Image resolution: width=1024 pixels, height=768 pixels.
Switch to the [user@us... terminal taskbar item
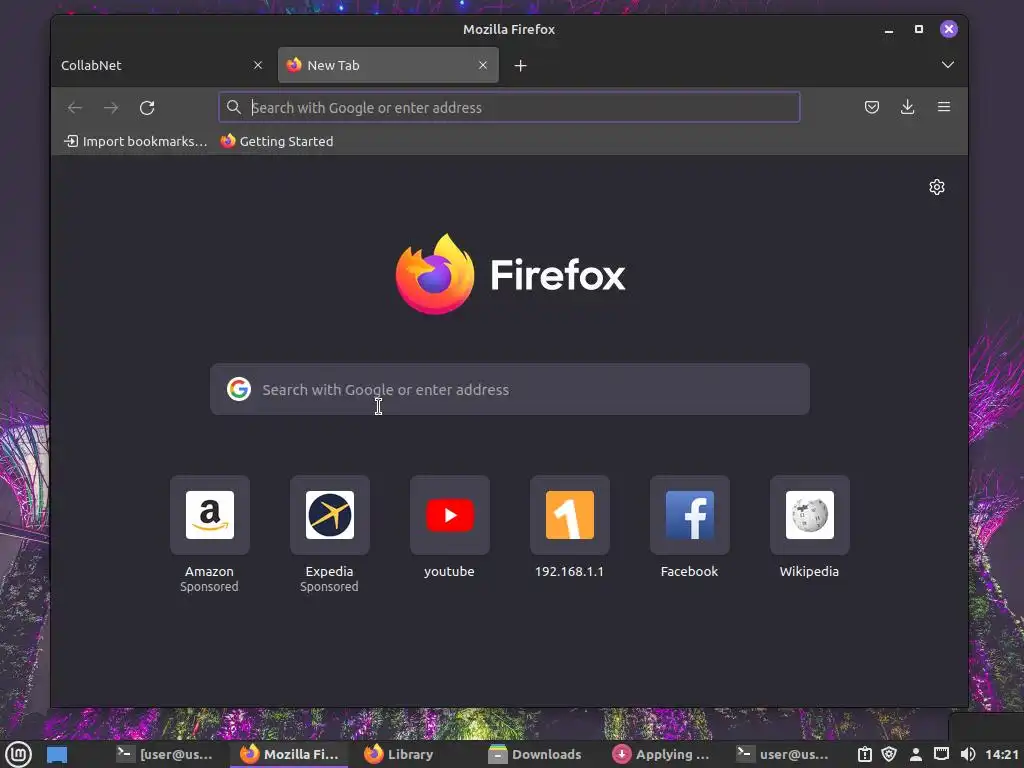(165, 754)
